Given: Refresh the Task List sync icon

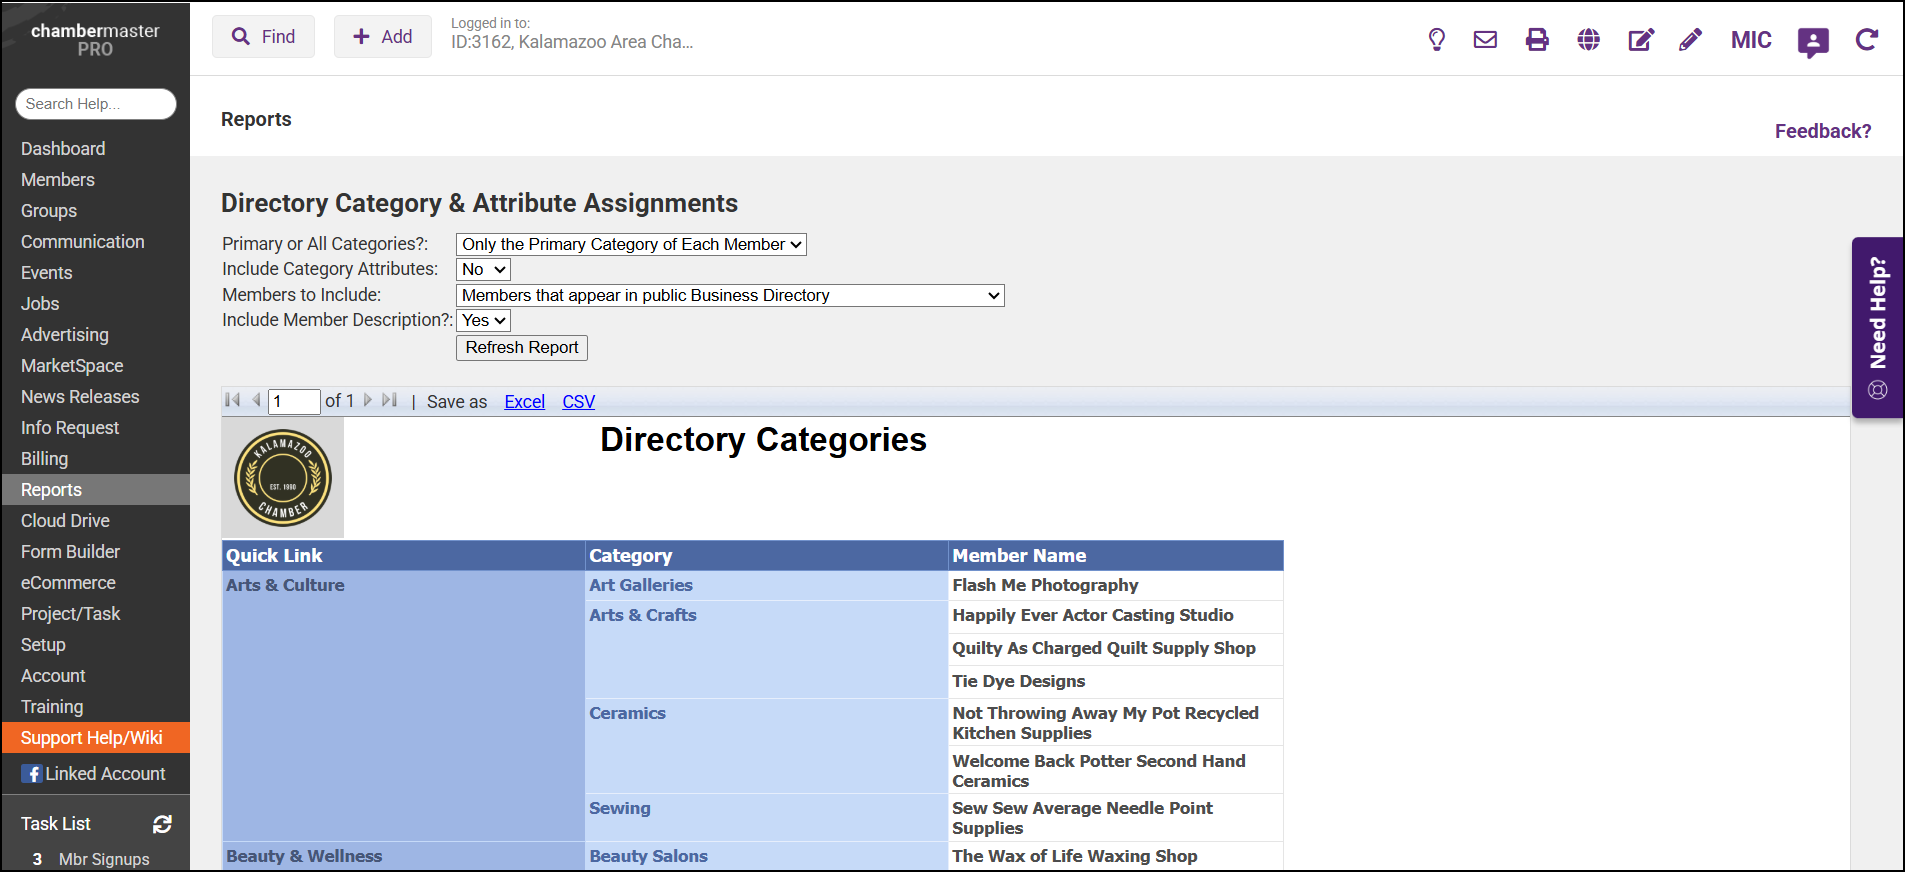Looking at the screenshot, I should 162,824.
